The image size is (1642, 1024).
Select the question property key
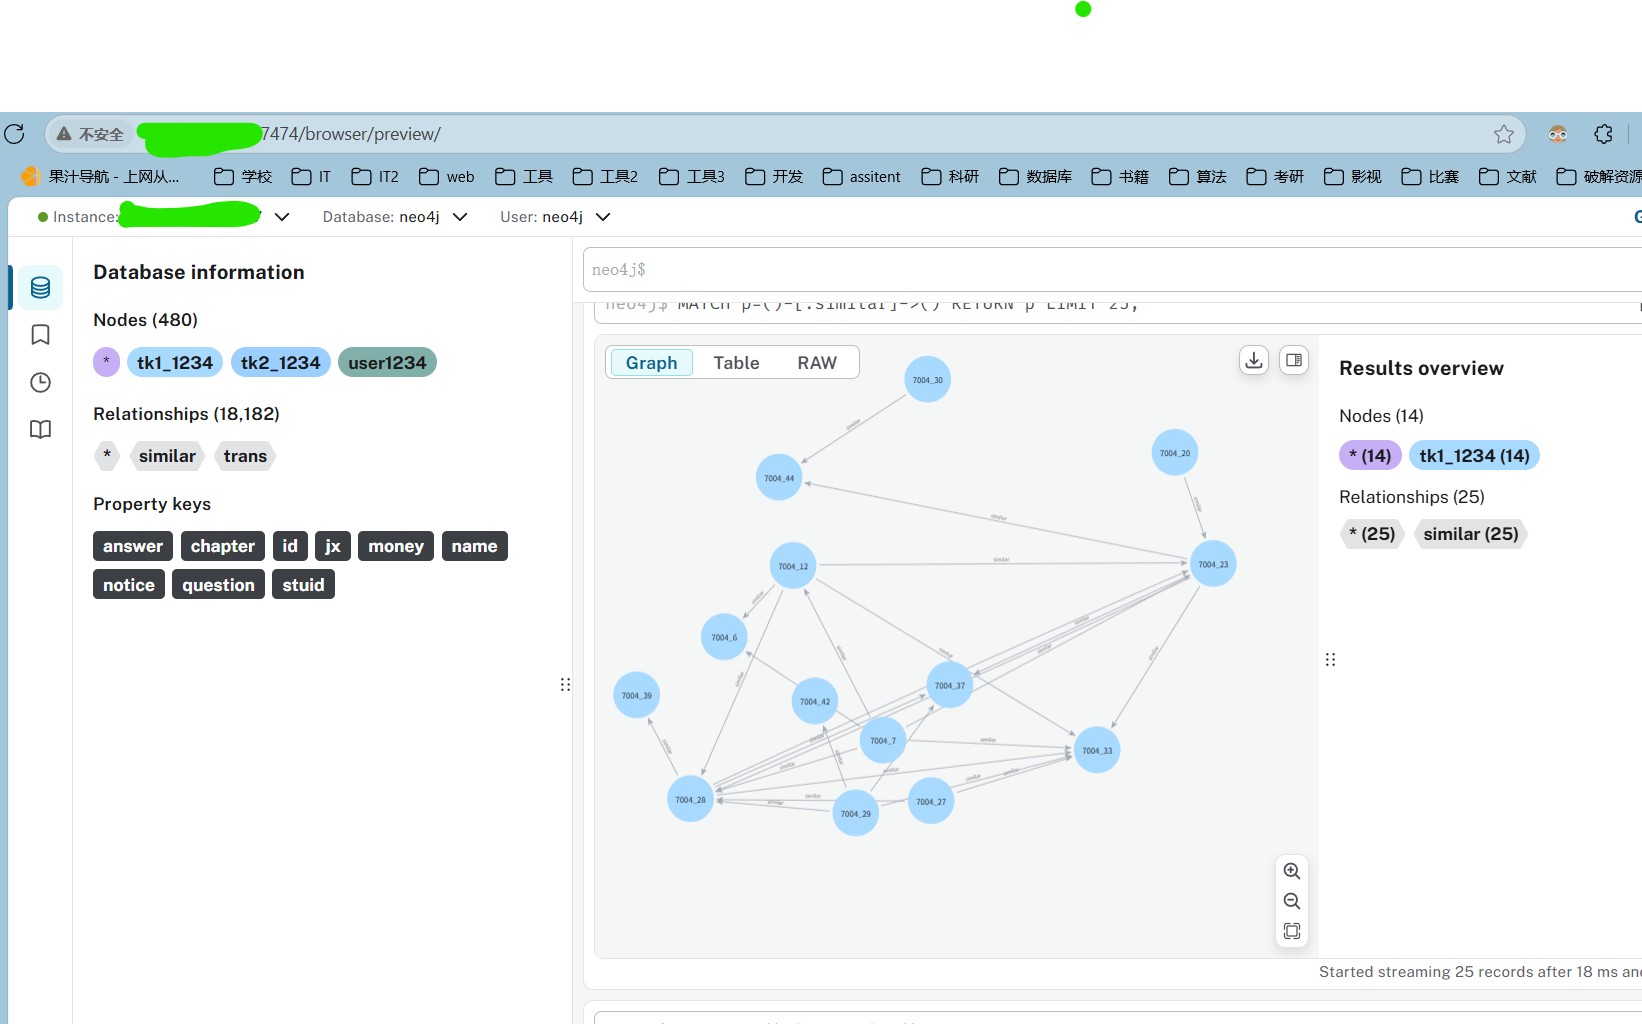218,584
